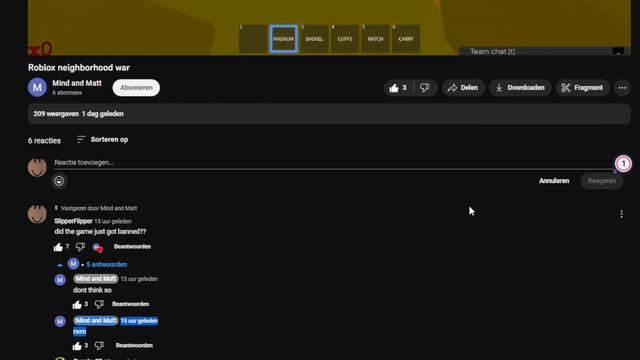Image resolution: width=640 pixels, height=360 pixels.
Task: Reply to 'dont think so' via Beantwoorden
Action: (x=131, y=304)
